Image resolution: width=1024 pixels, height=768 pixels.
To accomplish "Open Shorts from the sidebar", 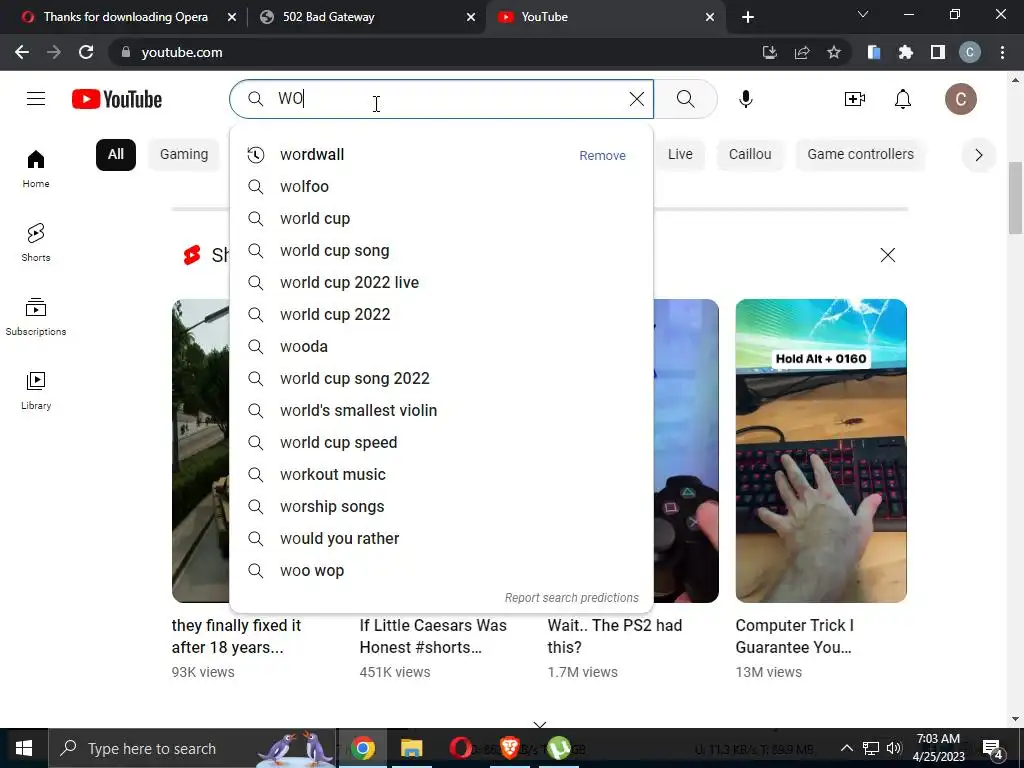I will [36, 242].
